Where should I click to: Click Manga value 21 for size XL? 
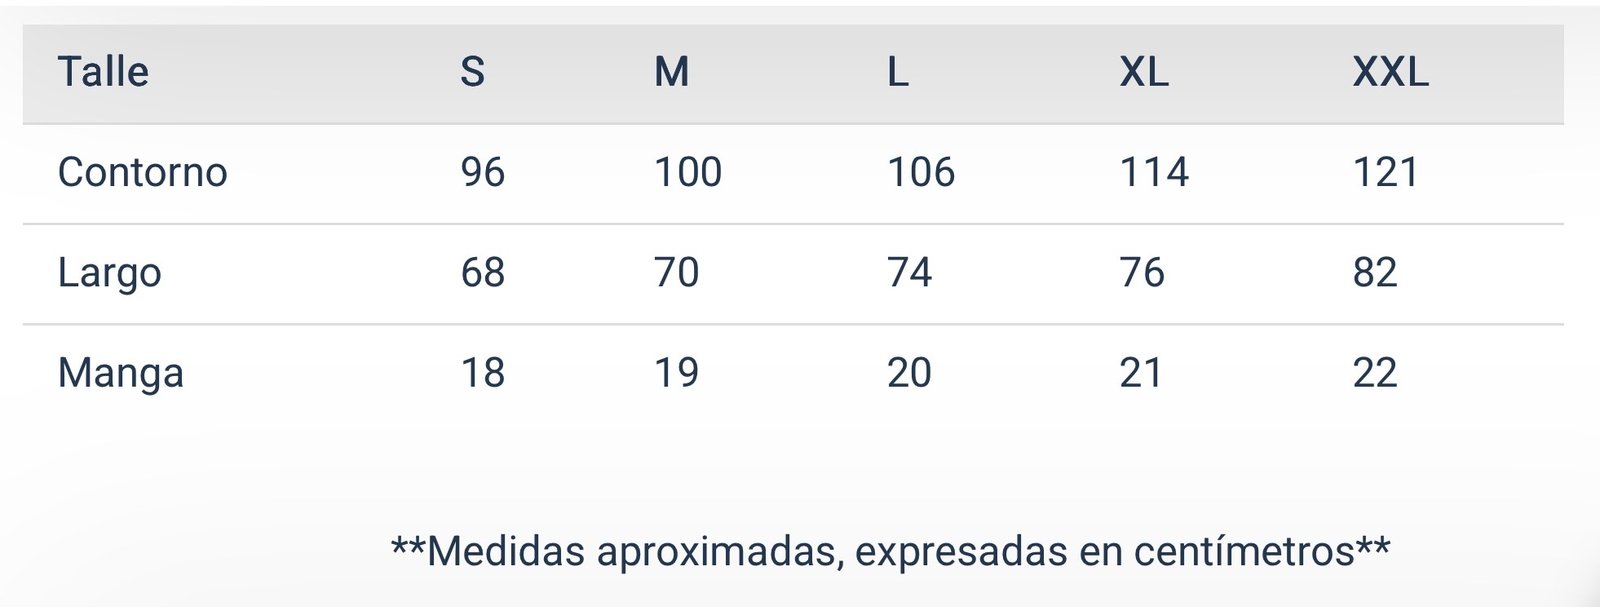(1141, 373)
